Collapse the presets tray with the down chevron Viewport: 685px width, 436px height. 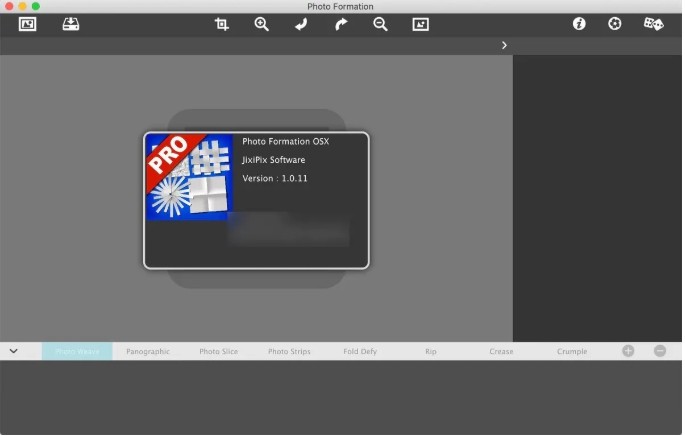tap(14, 351)
